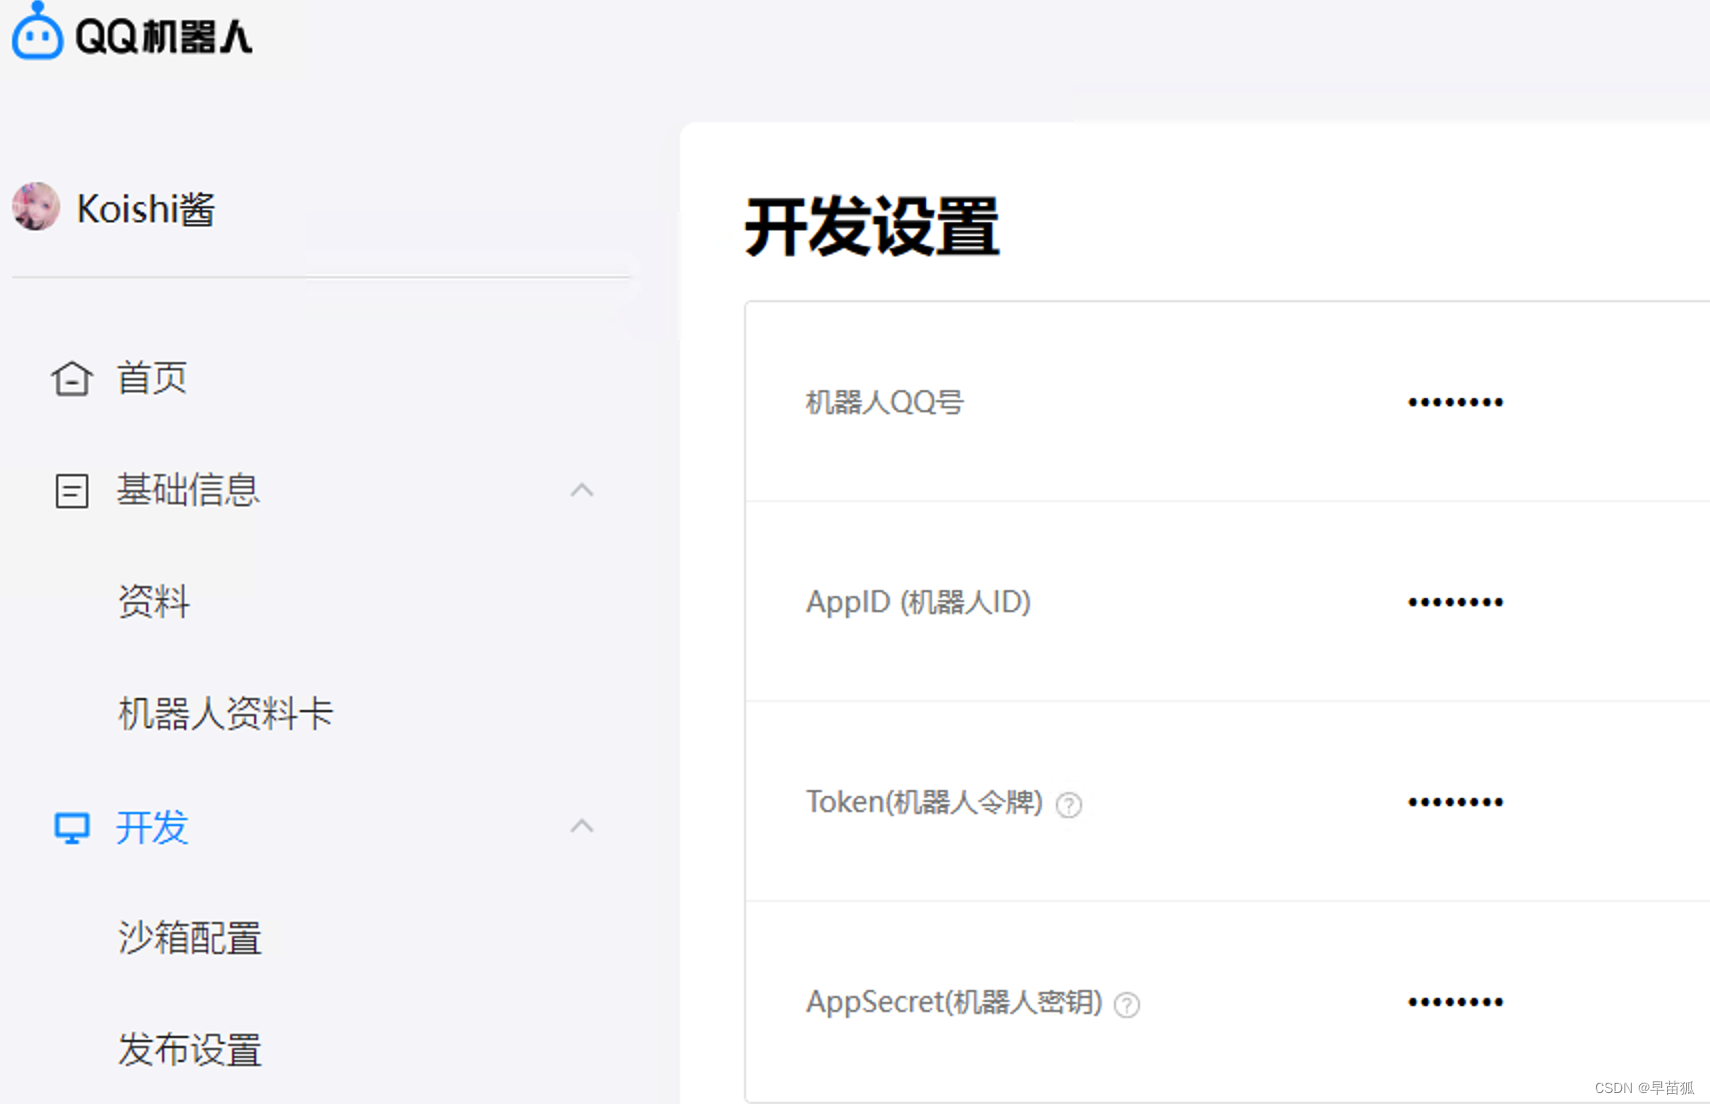Screen dimensions: 1710x1104
Task: Open the Token(机器人令牌) help question mark
Action: point(1069,804)
